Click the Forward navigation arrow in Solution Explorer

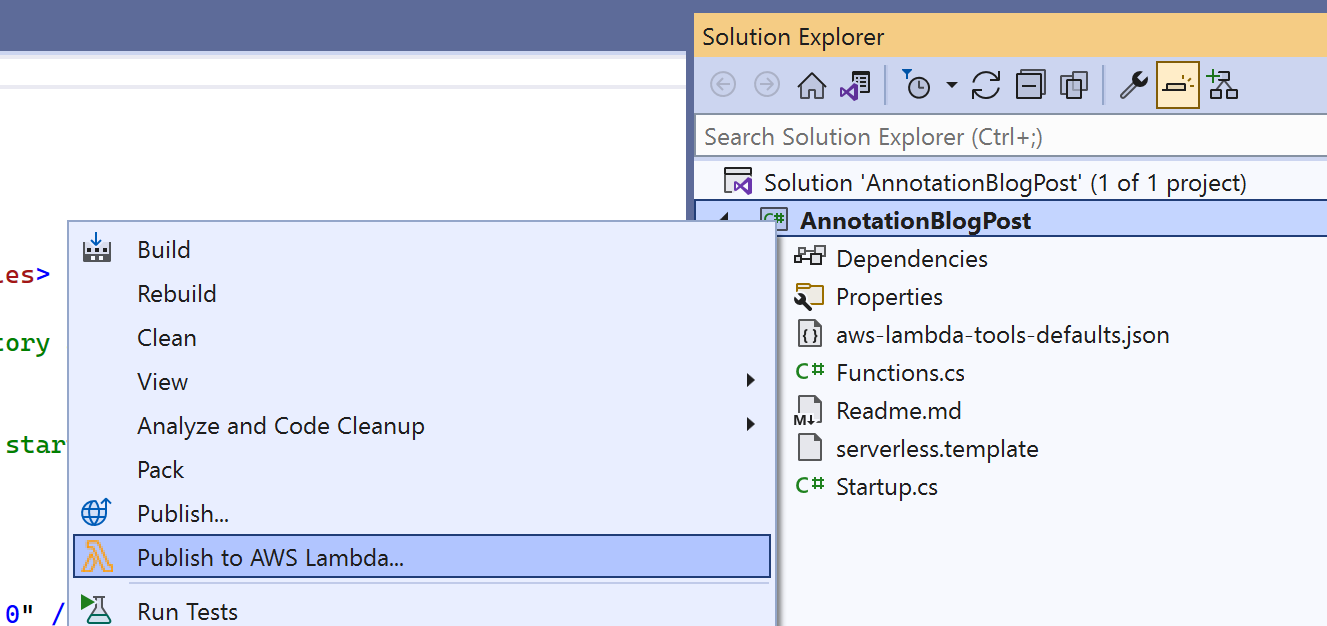767,85
